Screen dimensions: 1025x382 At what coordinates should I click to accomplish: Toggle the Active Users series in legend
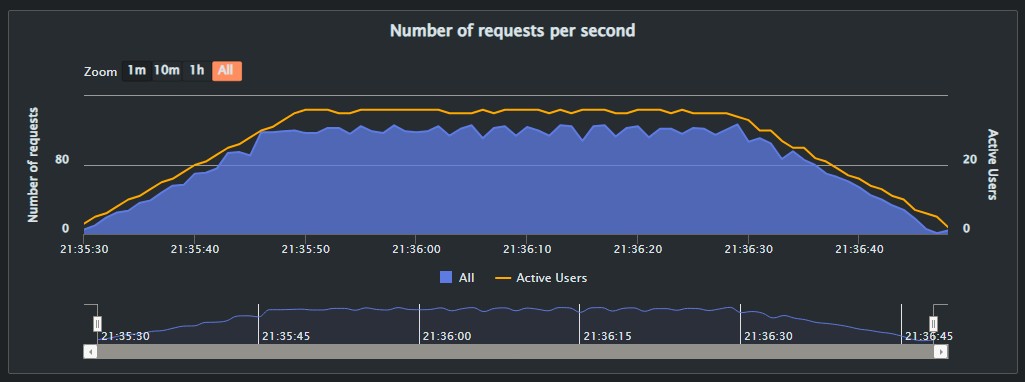[x=541, y=277]
